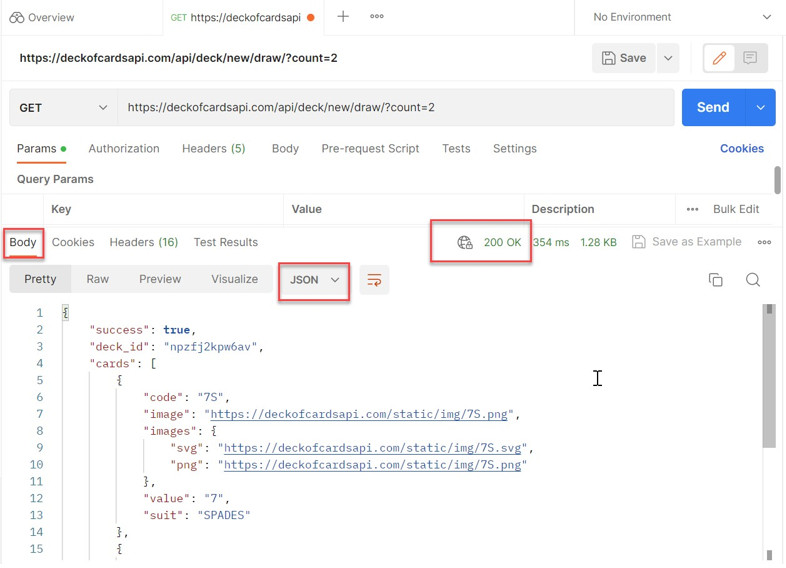The height and width of the screenshot is (568, 786).
Task: Click Bulk Edit
Action: point(736,210)
